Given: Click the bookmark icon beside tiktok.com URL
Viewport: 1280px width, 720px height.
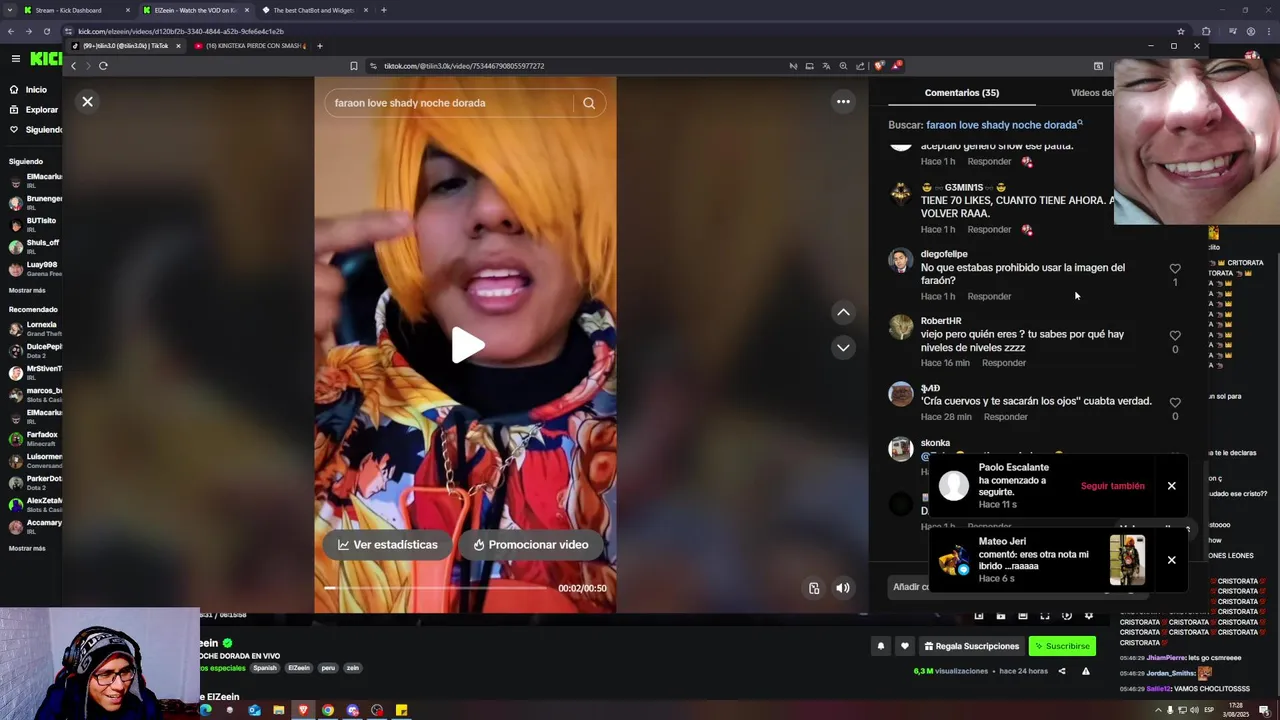Looking at the screenshot, I should 353,66.
